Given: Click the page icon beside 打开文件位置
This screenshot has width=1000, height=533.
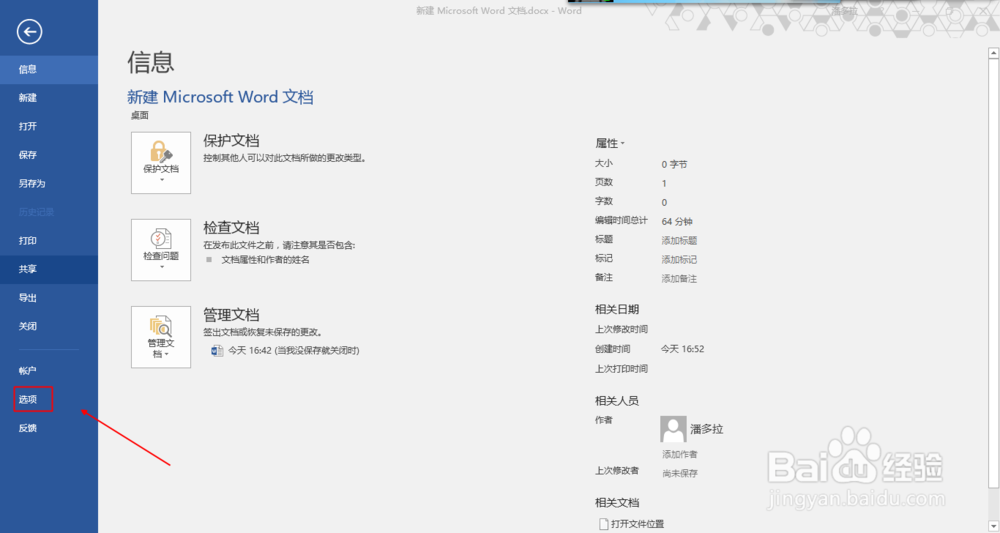Looking at the screenshot, I should [603, 524].
